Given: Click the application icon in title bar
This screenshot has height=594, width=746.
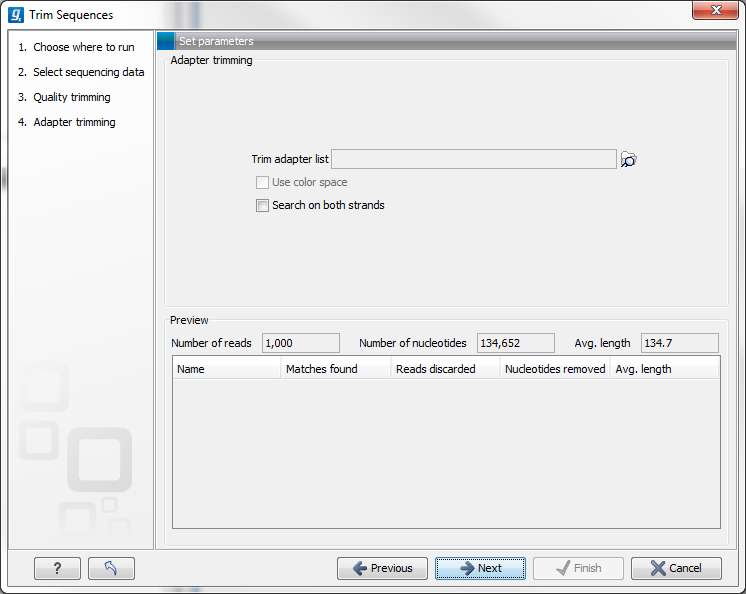Looking at the screenshot, I should coord(16,15).
